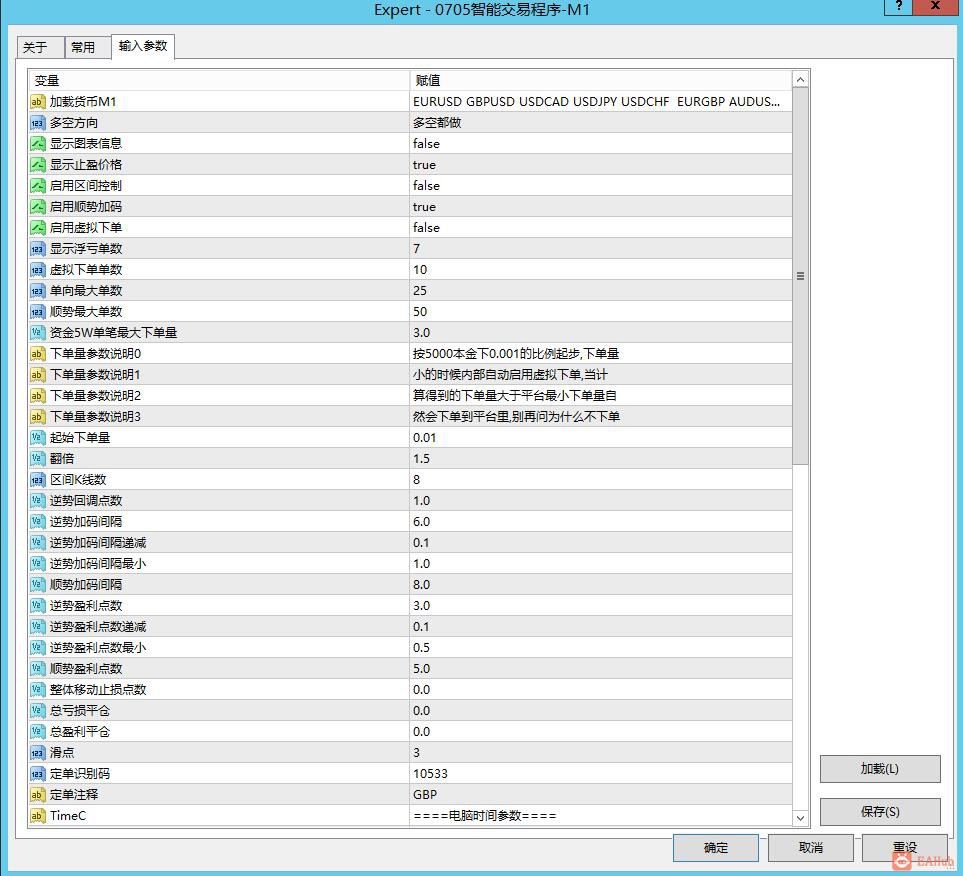Screen dimensions: 963x876
Task: Click double icon beside 总亏损平仓
Action: tap(37, 711)
